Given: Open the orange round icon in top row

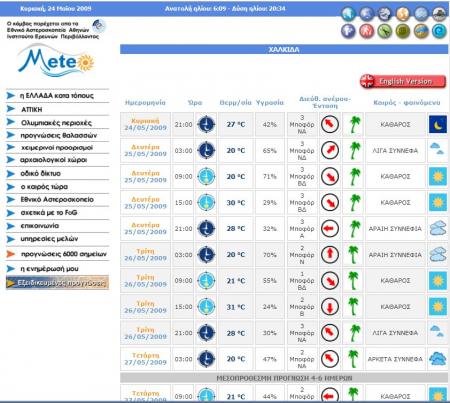Looking at the screenshot, I should (403, 14).
